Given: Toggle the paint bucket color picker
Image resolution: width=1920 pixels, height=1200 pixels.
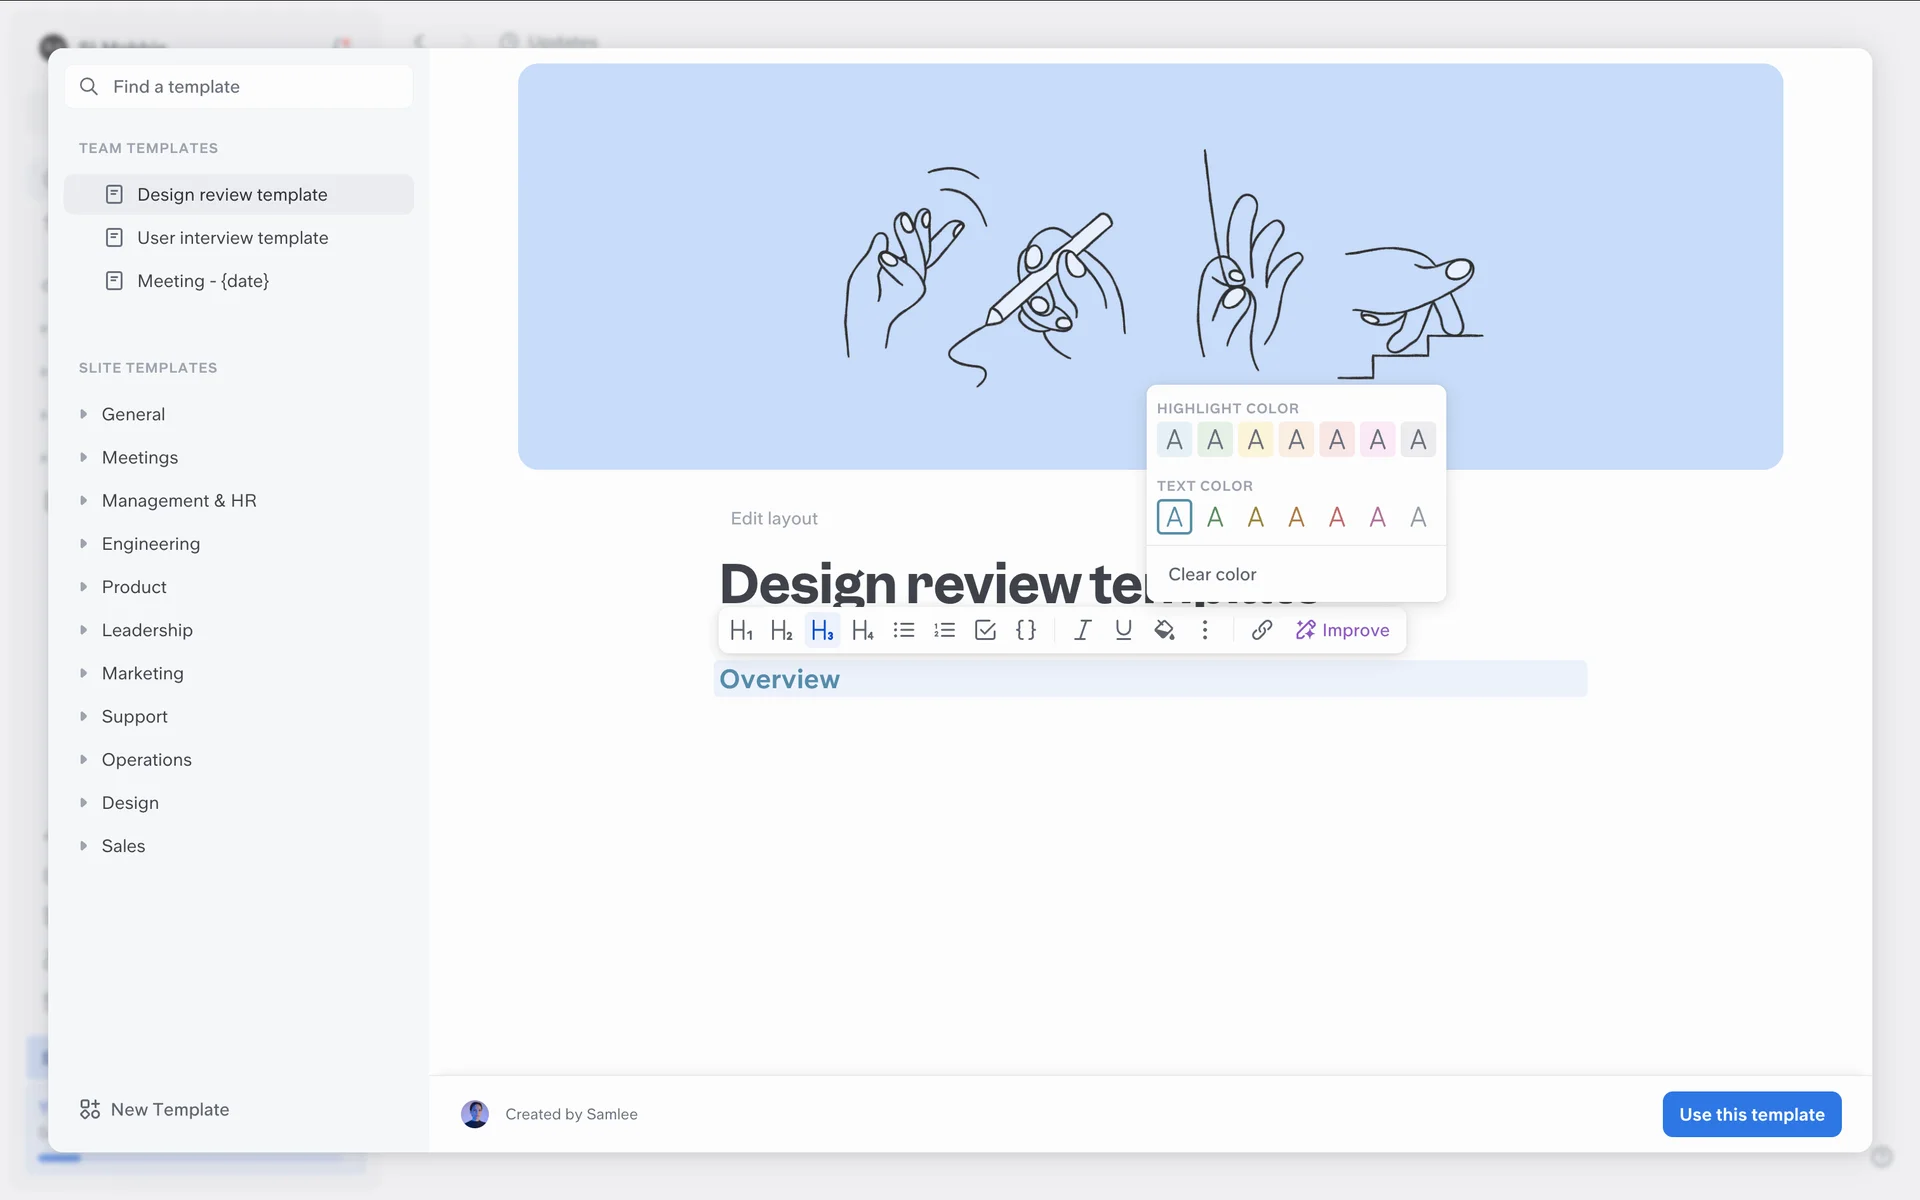Looking at the screenshot, I should click(x=1164, y=630).
